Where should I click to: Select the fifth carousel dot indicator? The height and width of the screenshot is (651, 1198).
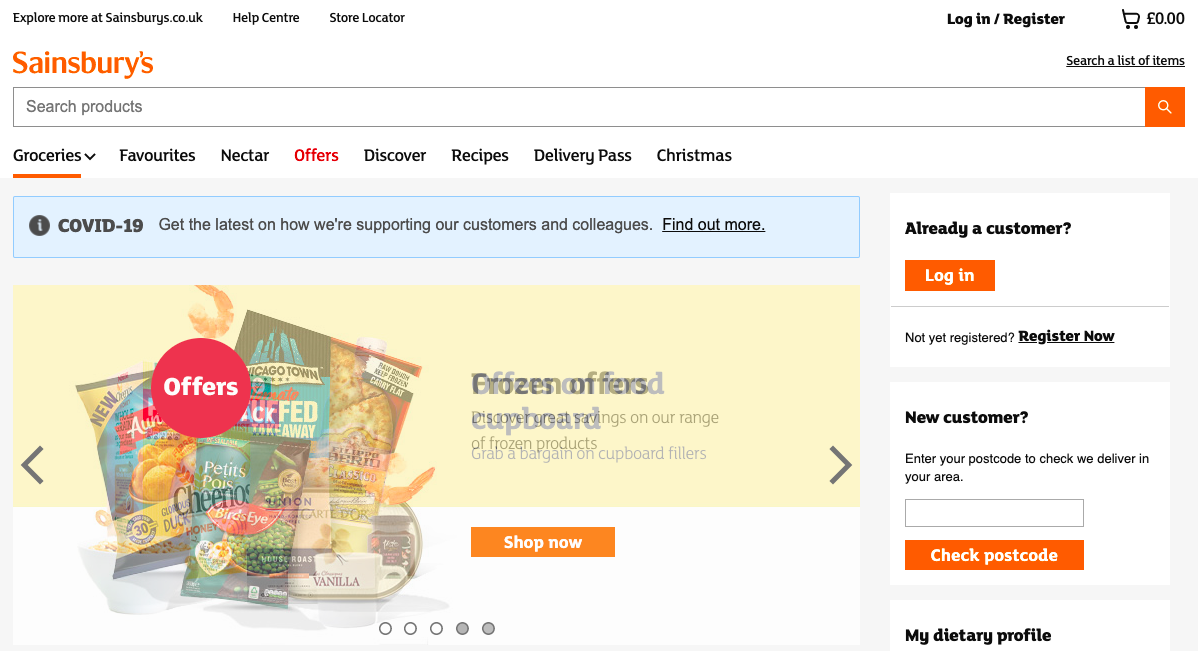point(488,629)
